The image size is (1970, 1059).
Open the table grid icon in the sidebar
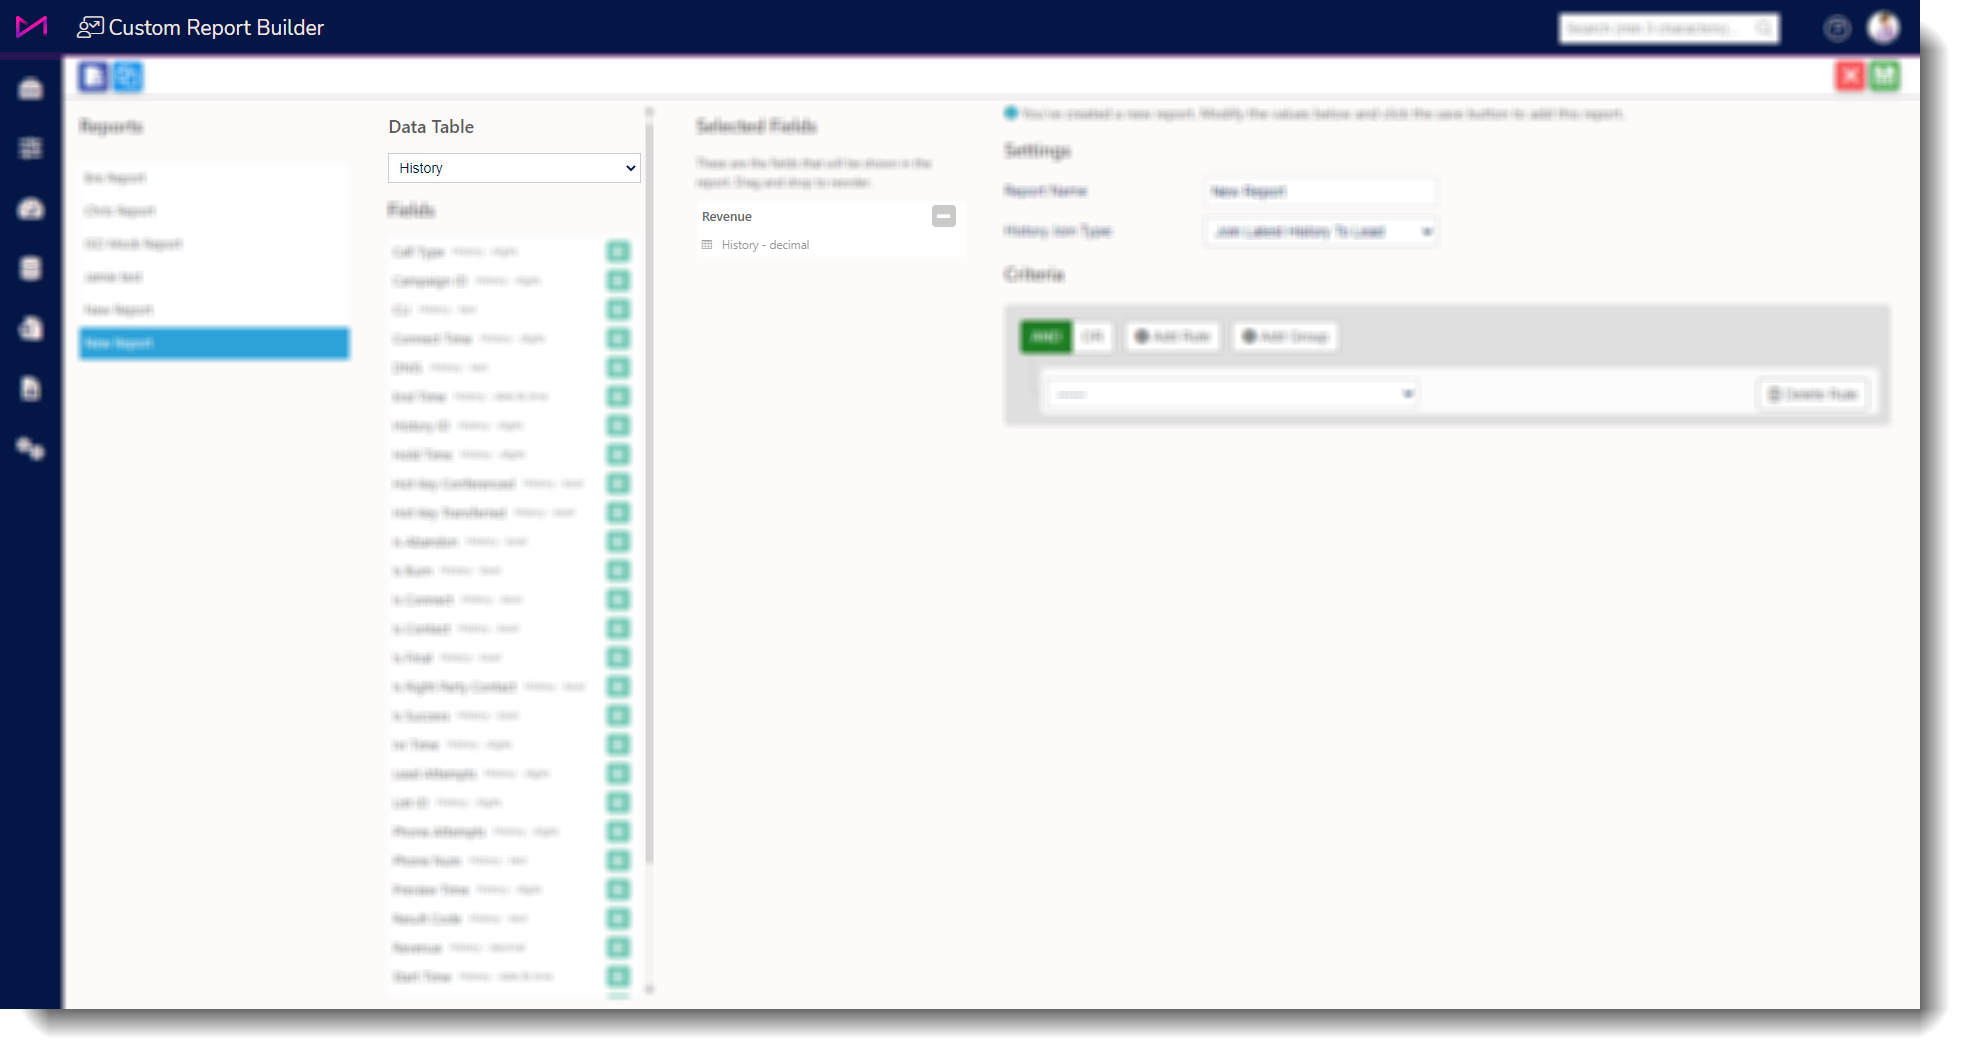coord(31,149)
